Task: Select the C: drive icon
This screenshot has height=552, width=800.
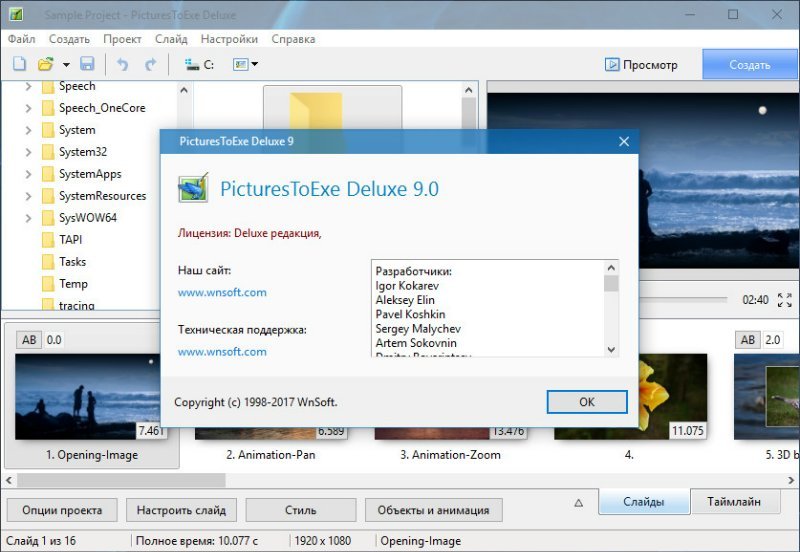Action: point(199,64)
